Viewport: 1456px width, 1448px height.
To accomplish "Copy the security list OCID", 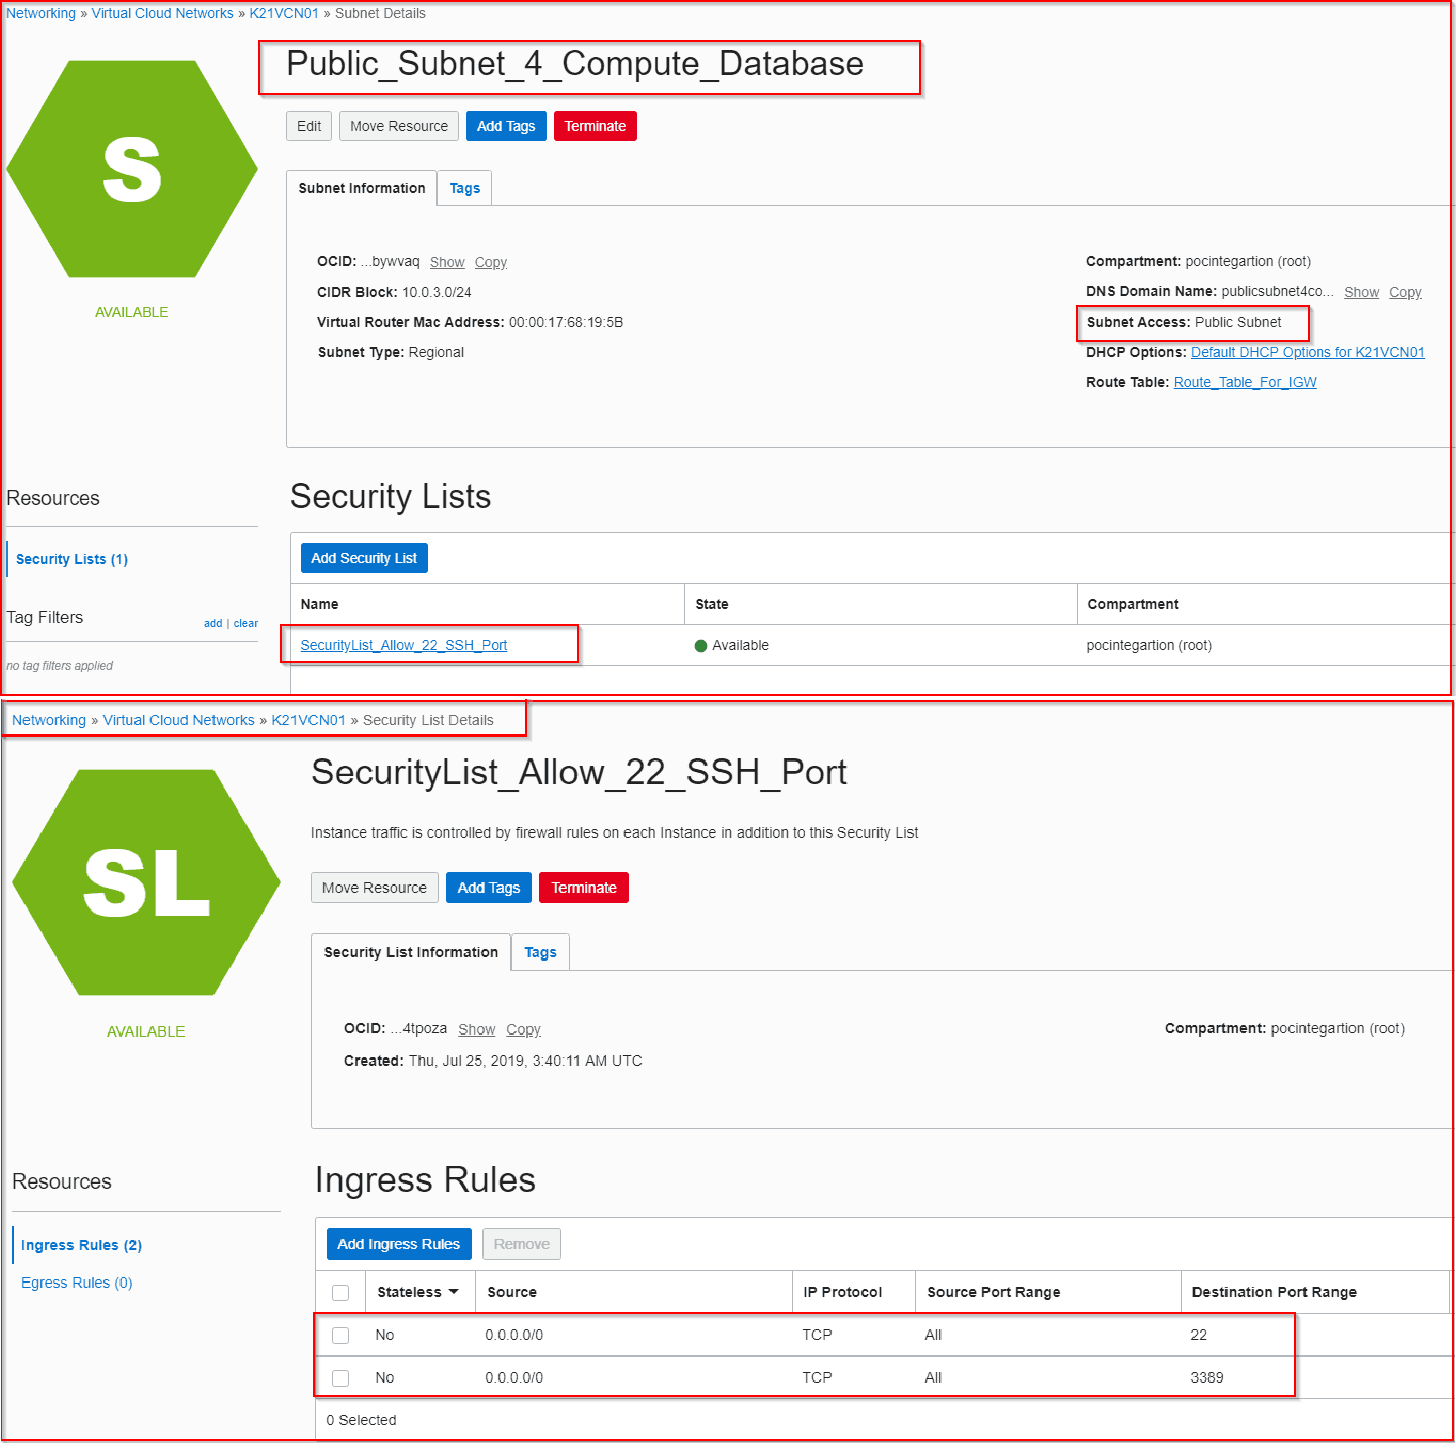I will 523,1029.
